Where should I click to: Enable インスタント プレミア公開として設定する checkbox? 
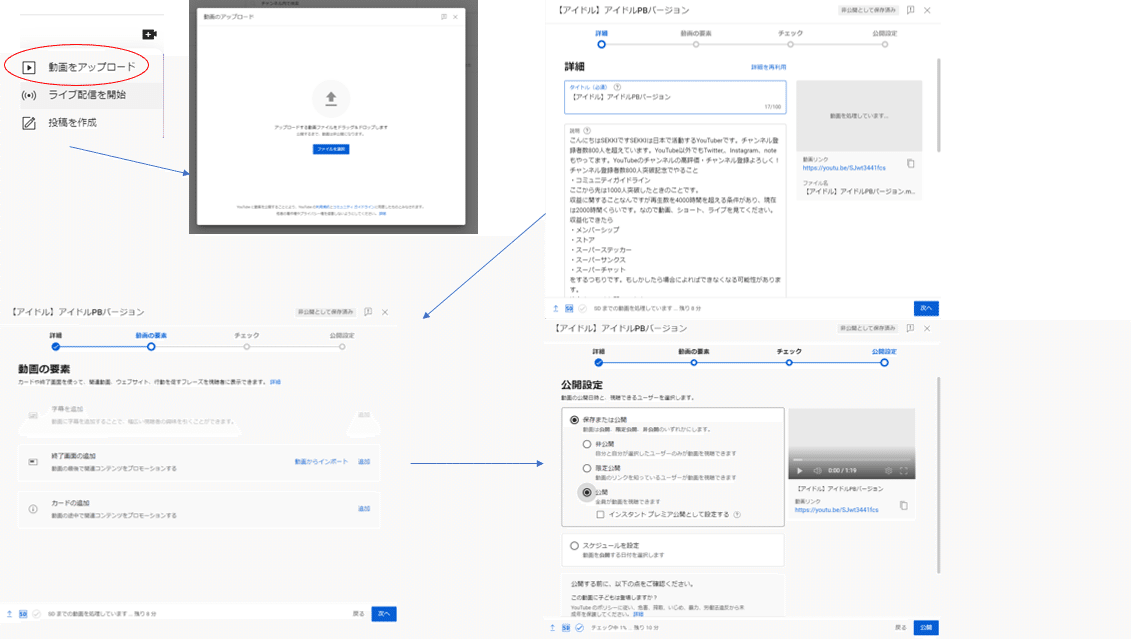600,515
